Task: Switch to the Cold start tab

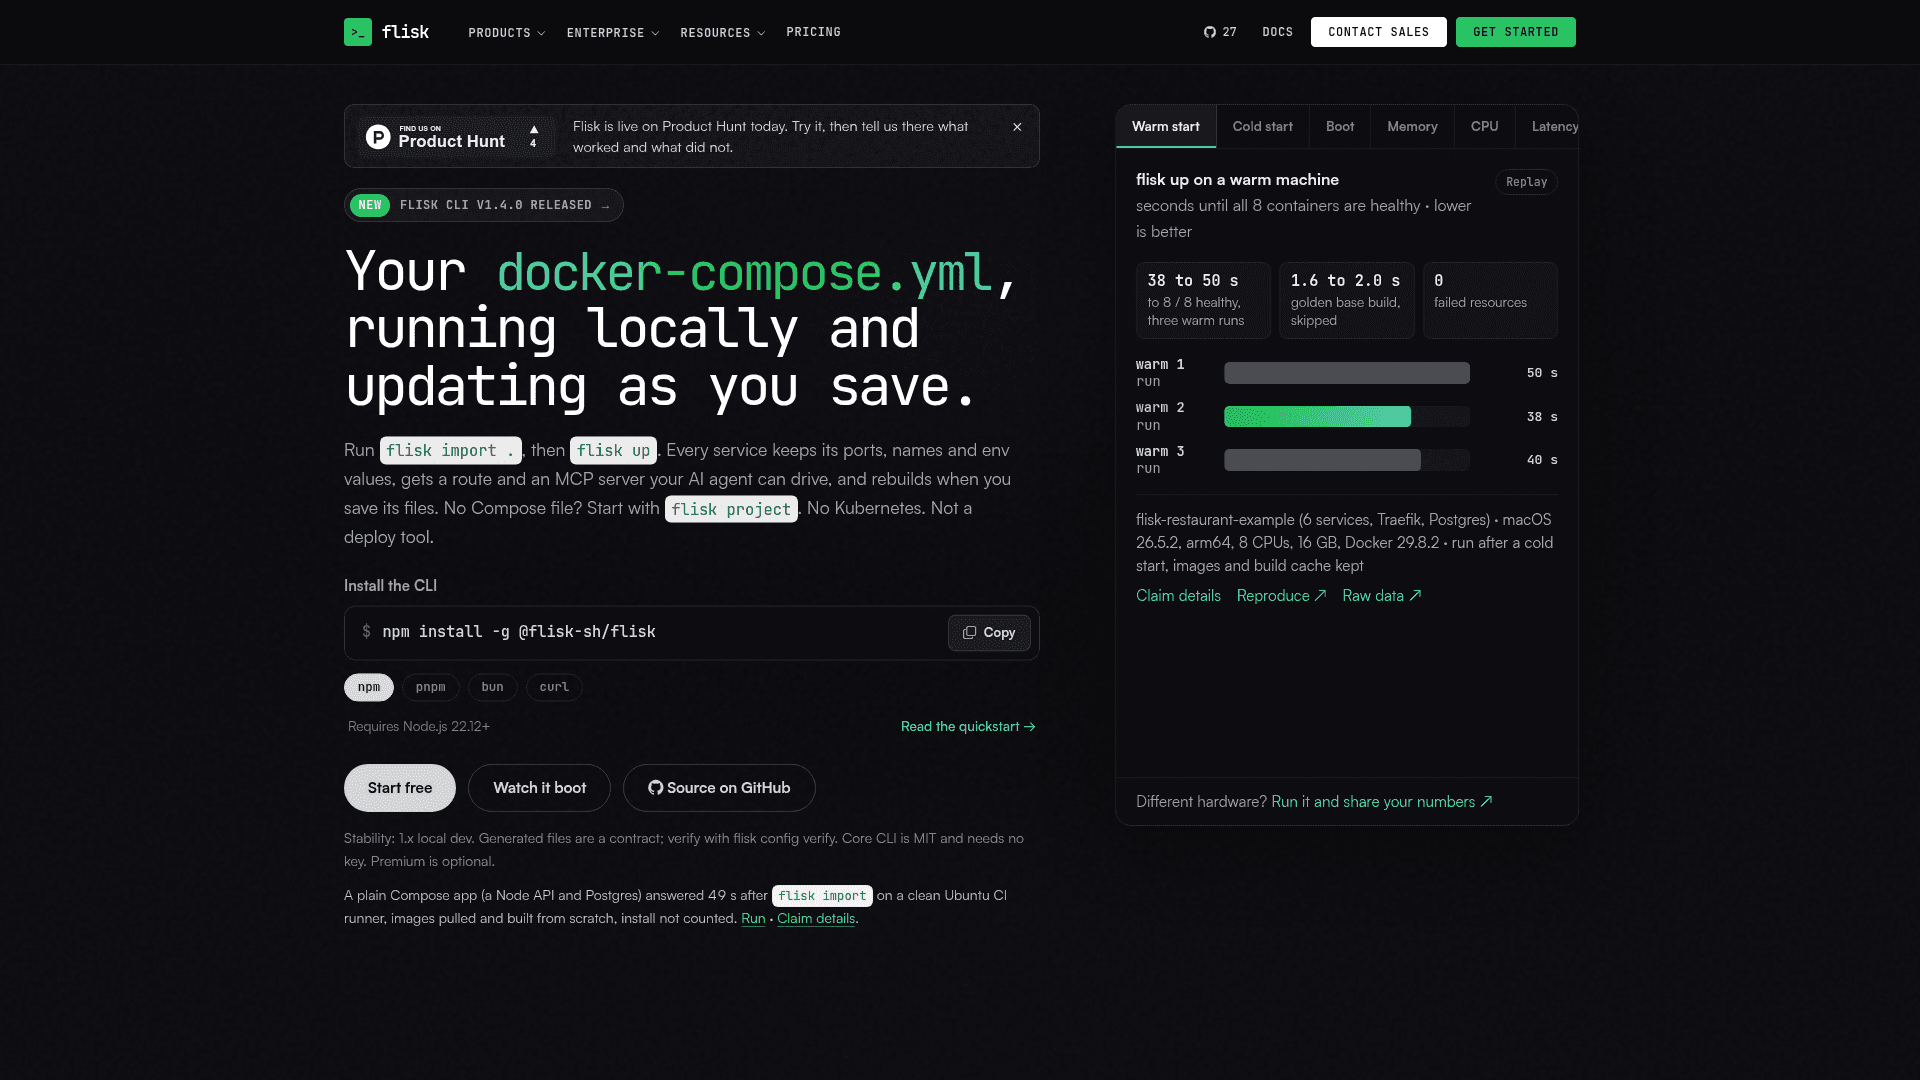Action: [x=1262, y=127]
